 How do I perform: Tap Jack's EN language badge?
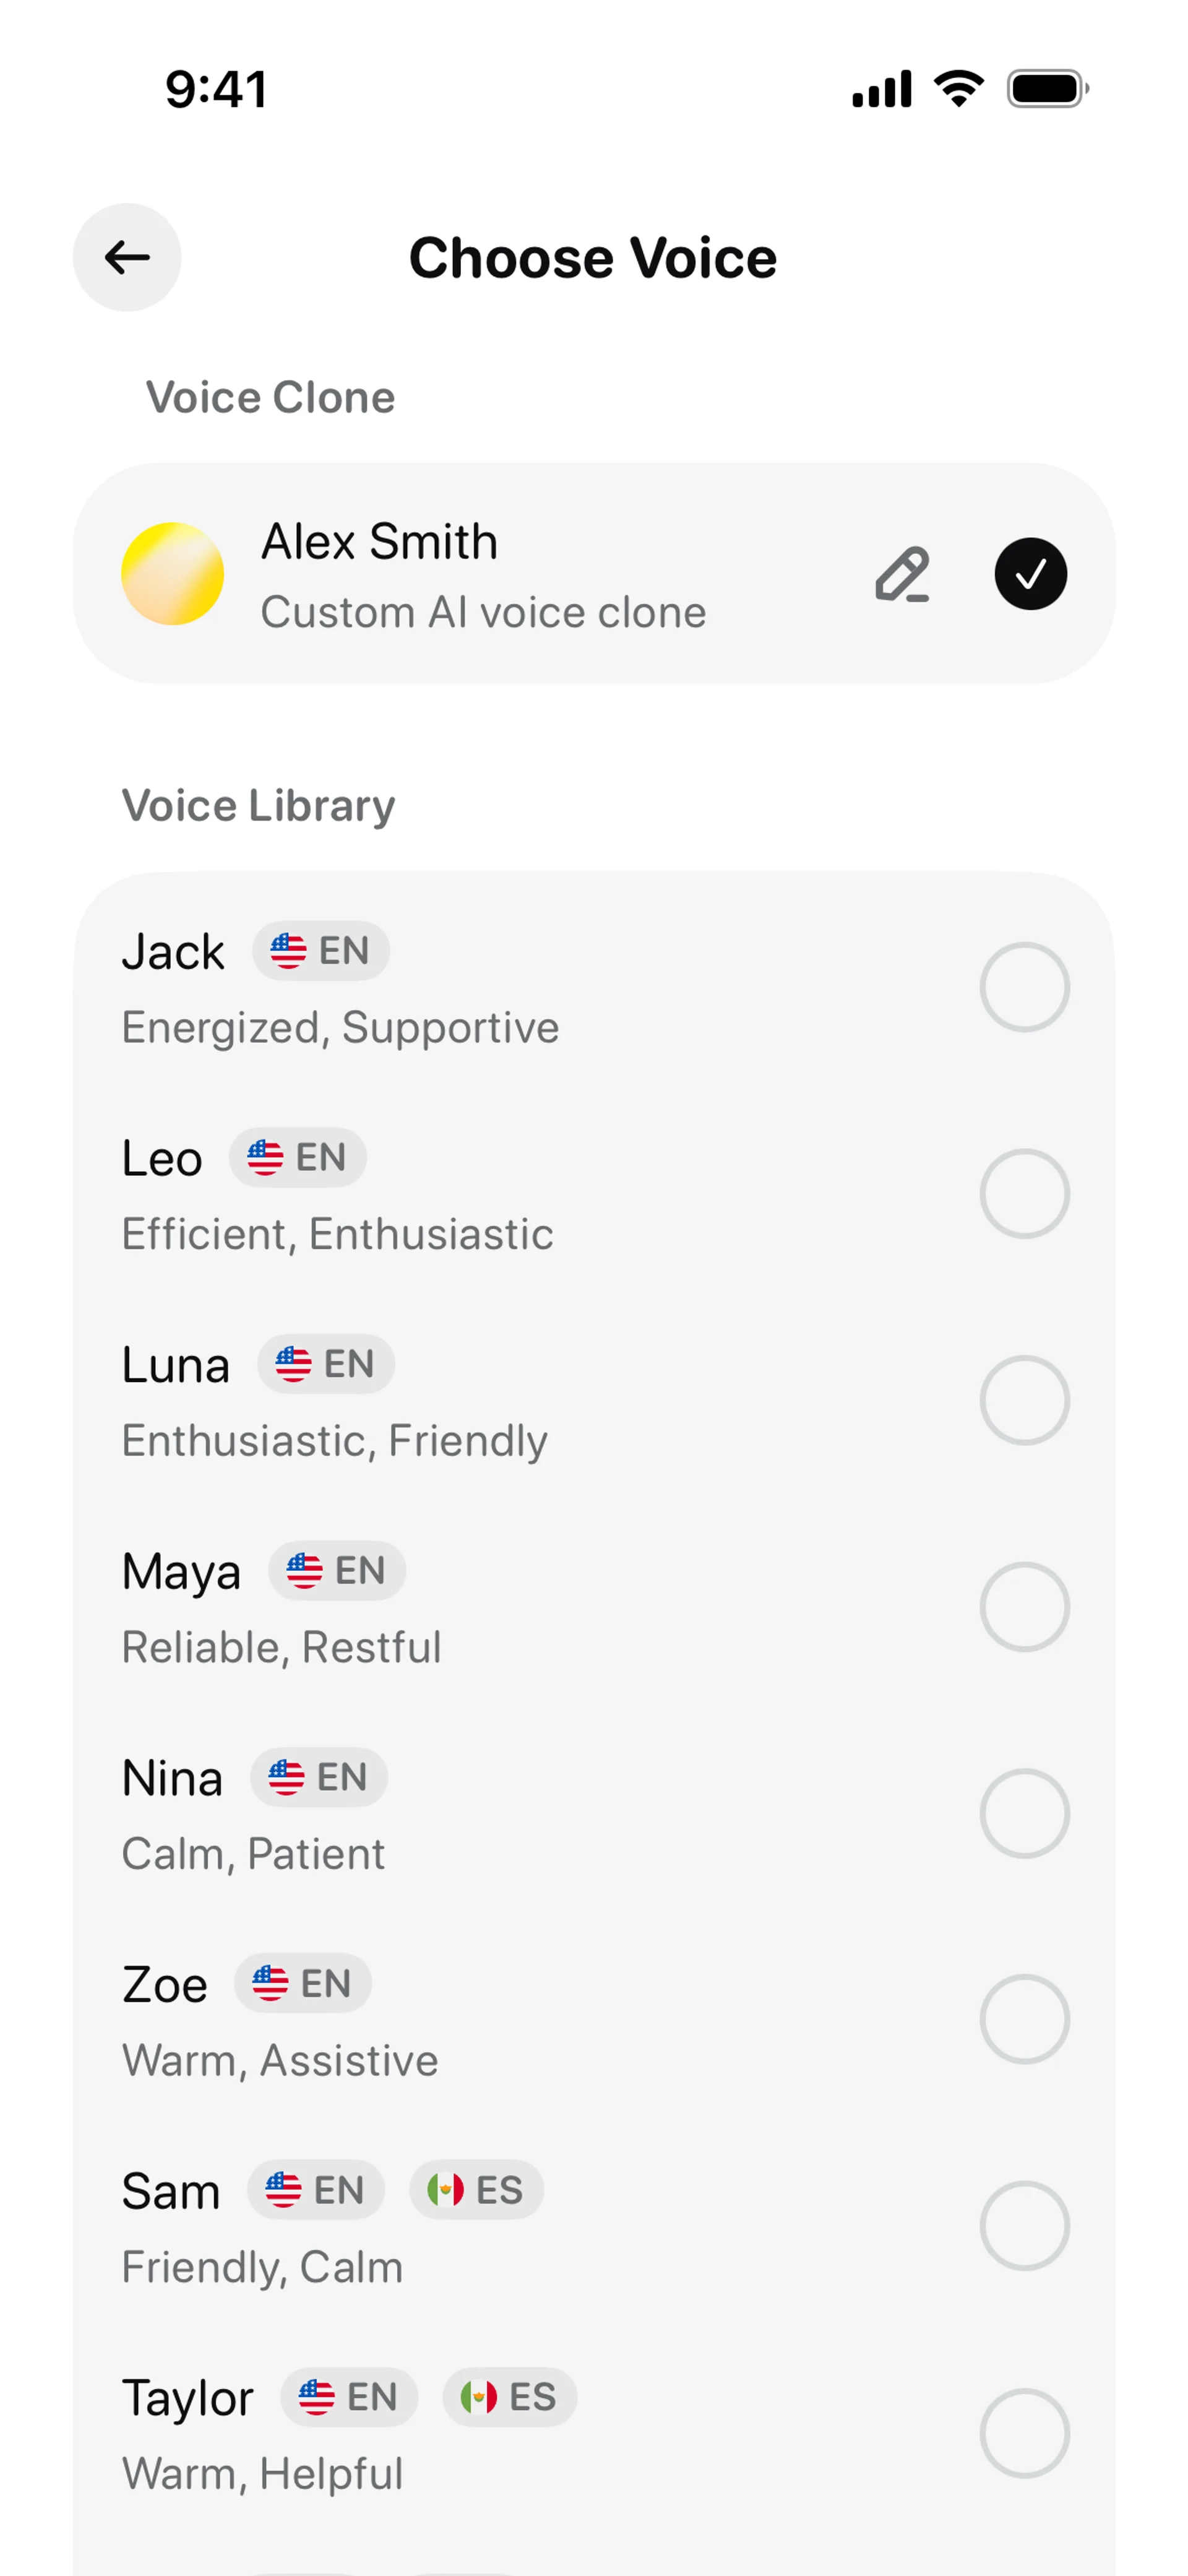tap(321, 951)
